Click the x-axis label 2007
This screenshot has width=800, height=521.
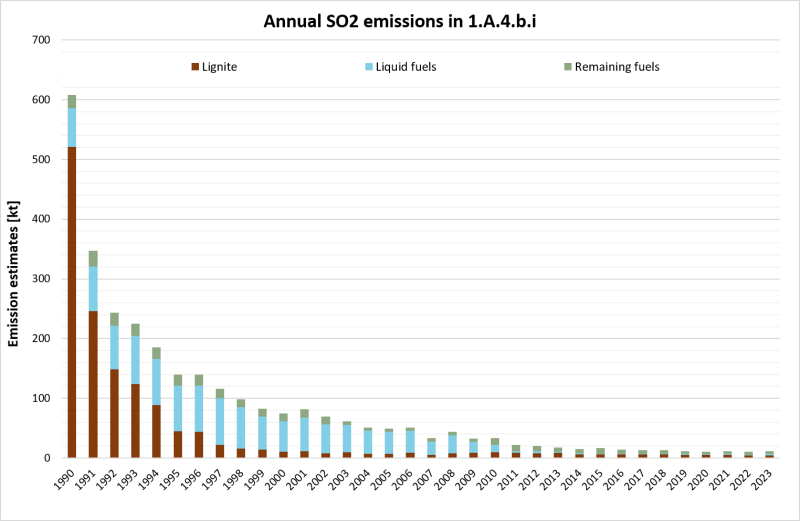[424, 479]
